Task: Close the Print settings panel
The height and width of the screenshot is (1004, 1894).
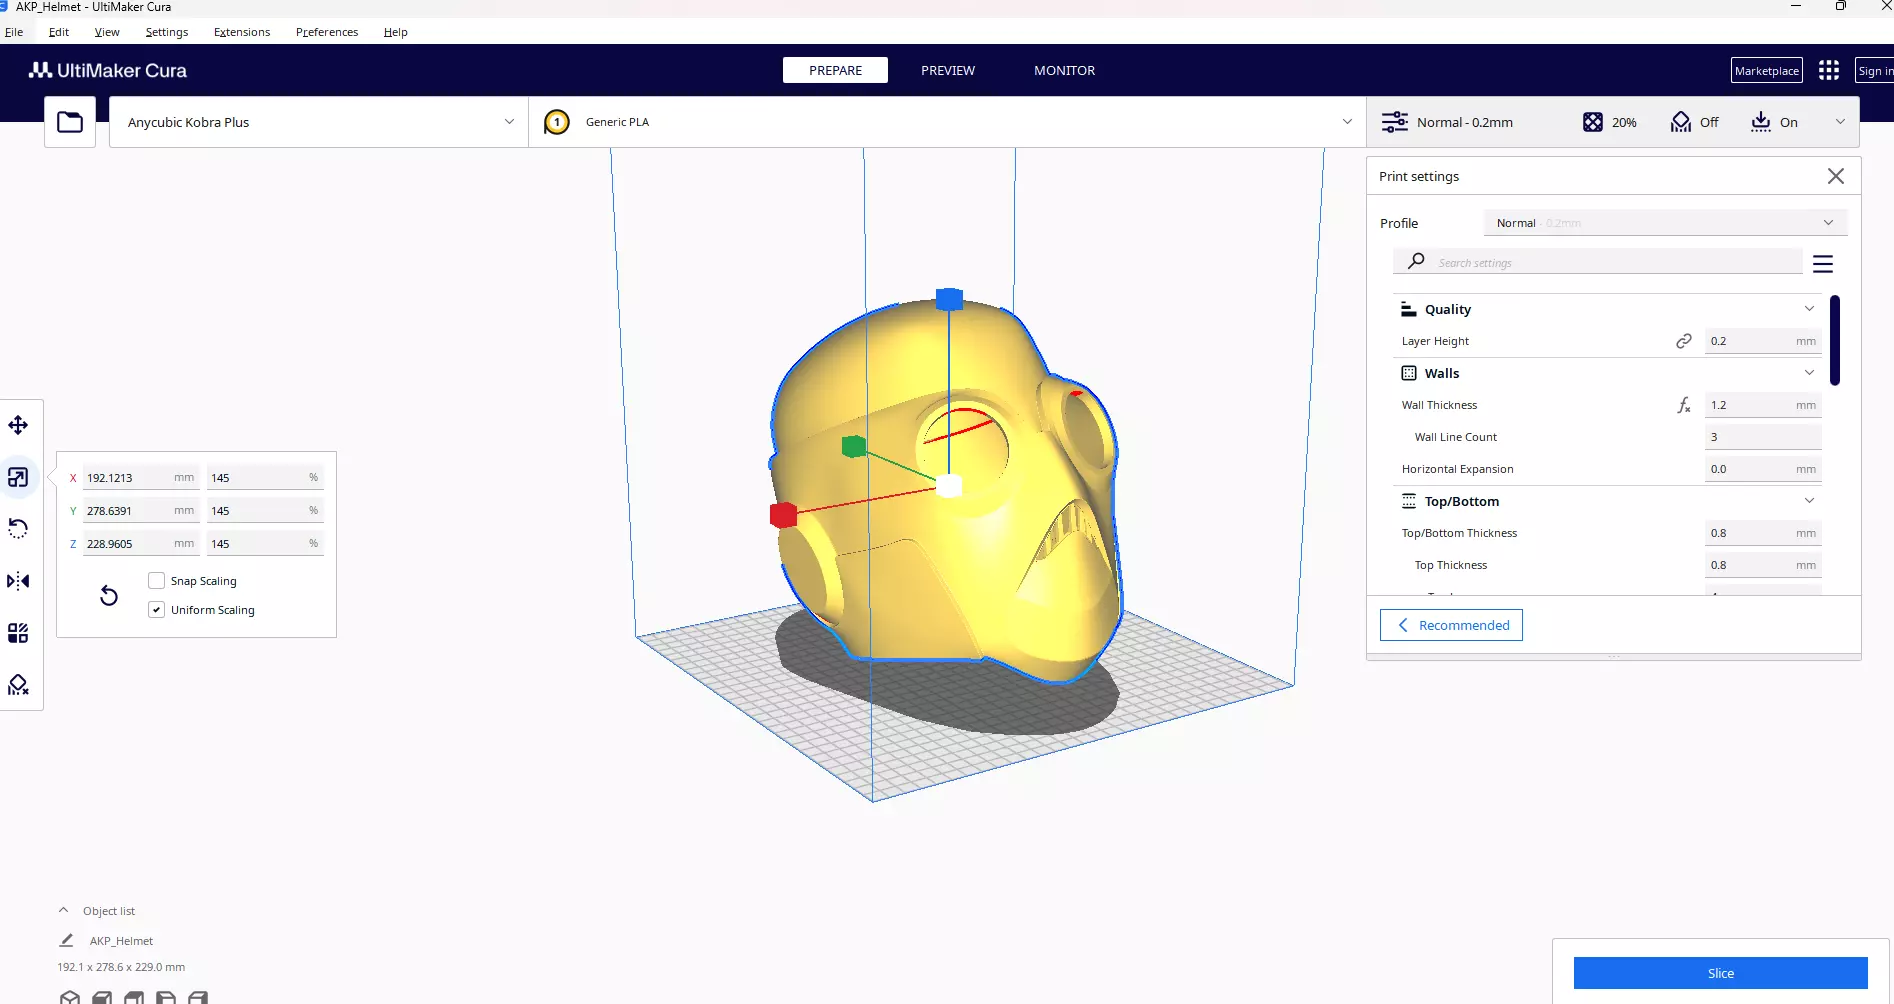Action: [x=1836, y=176]
